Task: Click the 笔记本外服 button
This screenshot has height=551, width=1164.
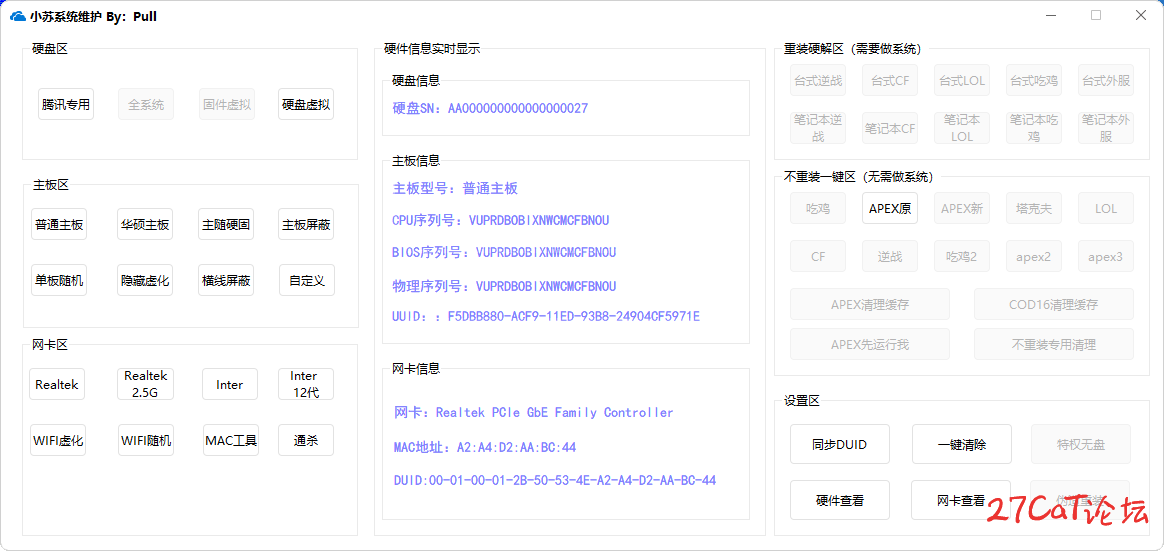Action: pos(1106,128)
